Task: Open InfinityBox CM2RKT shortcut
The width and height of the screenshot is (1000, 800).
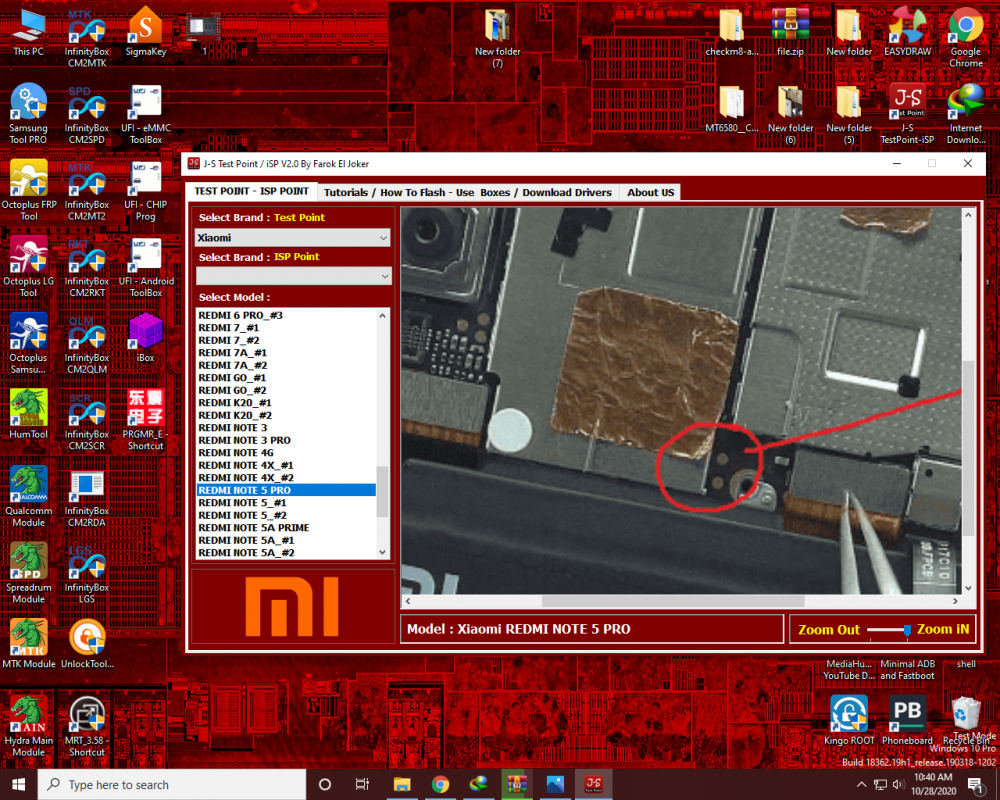Action: (87, 268)
